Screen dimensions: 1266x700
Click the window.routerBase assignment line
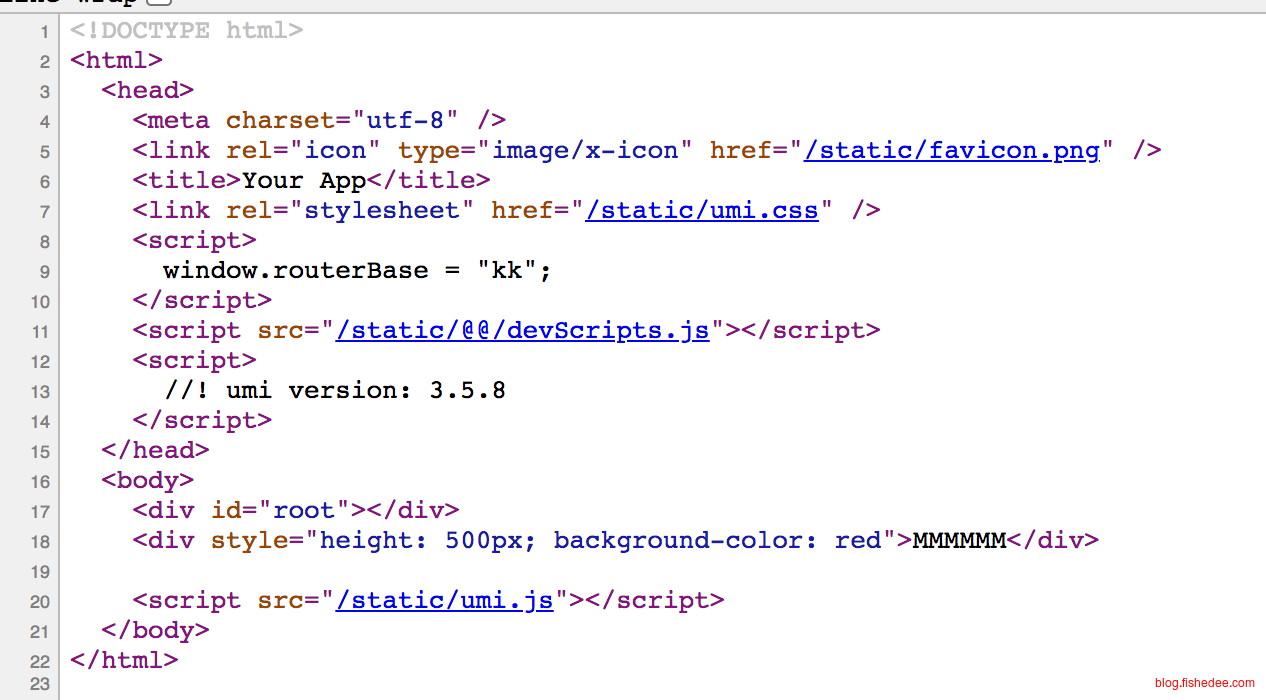[x=357, y=271]
